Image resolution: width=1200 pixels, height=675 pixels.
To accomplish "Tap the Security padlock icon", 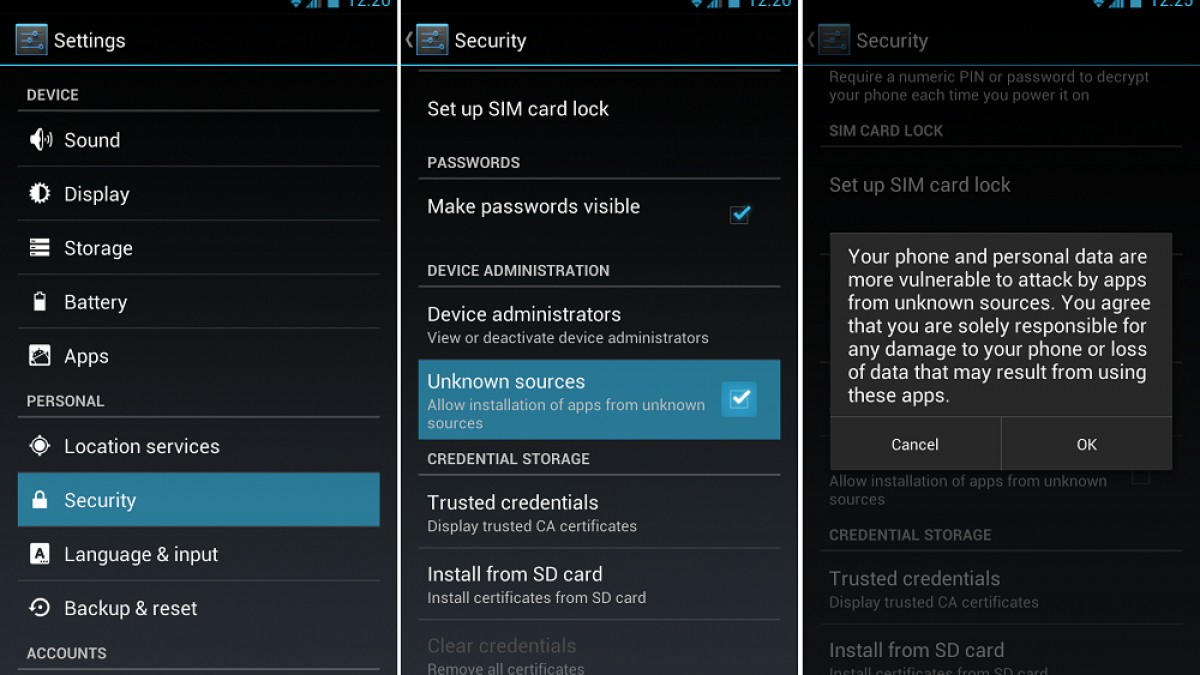I will click(40, 500).
